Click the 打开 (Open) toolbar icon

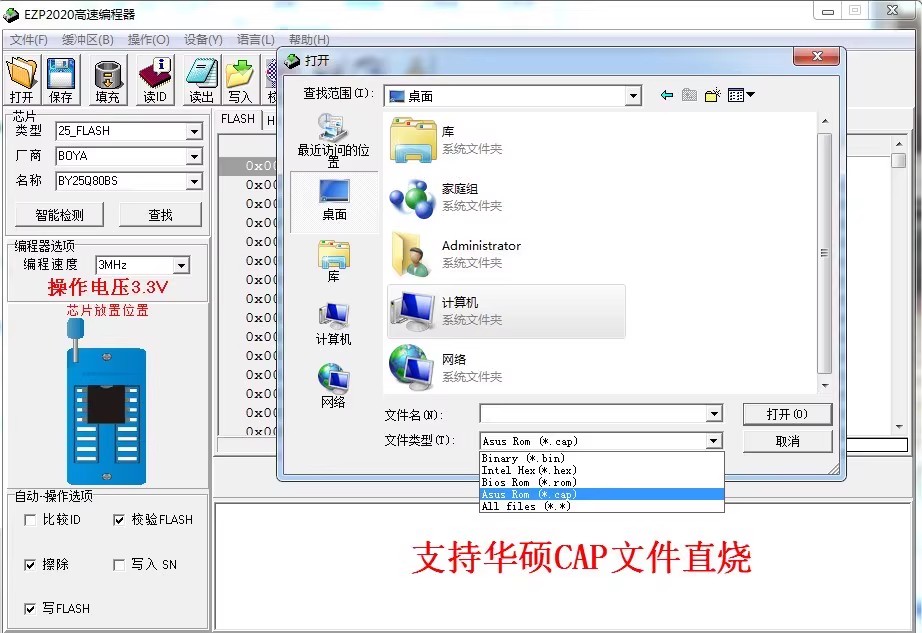pos(22,80)
